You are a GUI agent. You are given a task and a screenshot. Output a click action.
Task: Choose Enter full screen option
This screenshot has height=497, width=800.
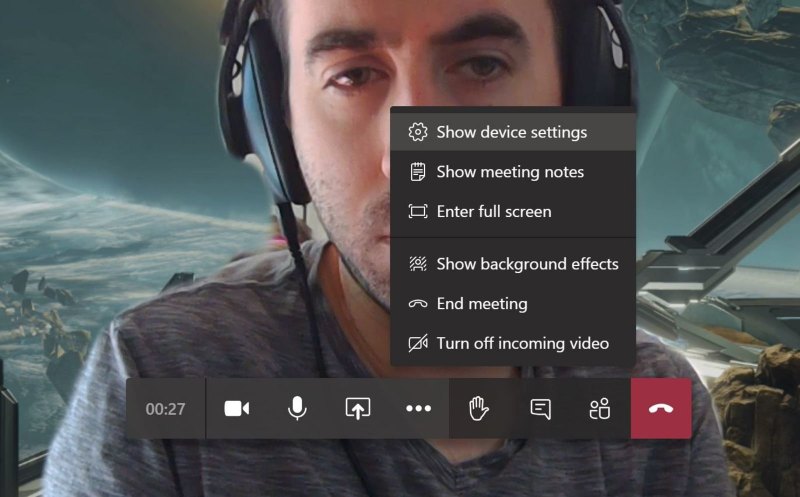[513, 212]
